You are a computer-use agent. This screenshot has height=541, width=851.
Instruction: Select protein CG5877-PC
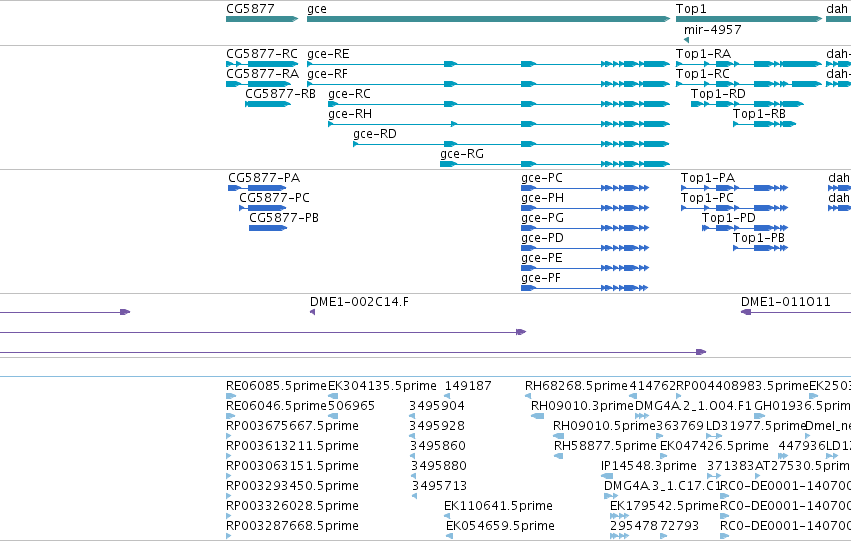[263, 208]
